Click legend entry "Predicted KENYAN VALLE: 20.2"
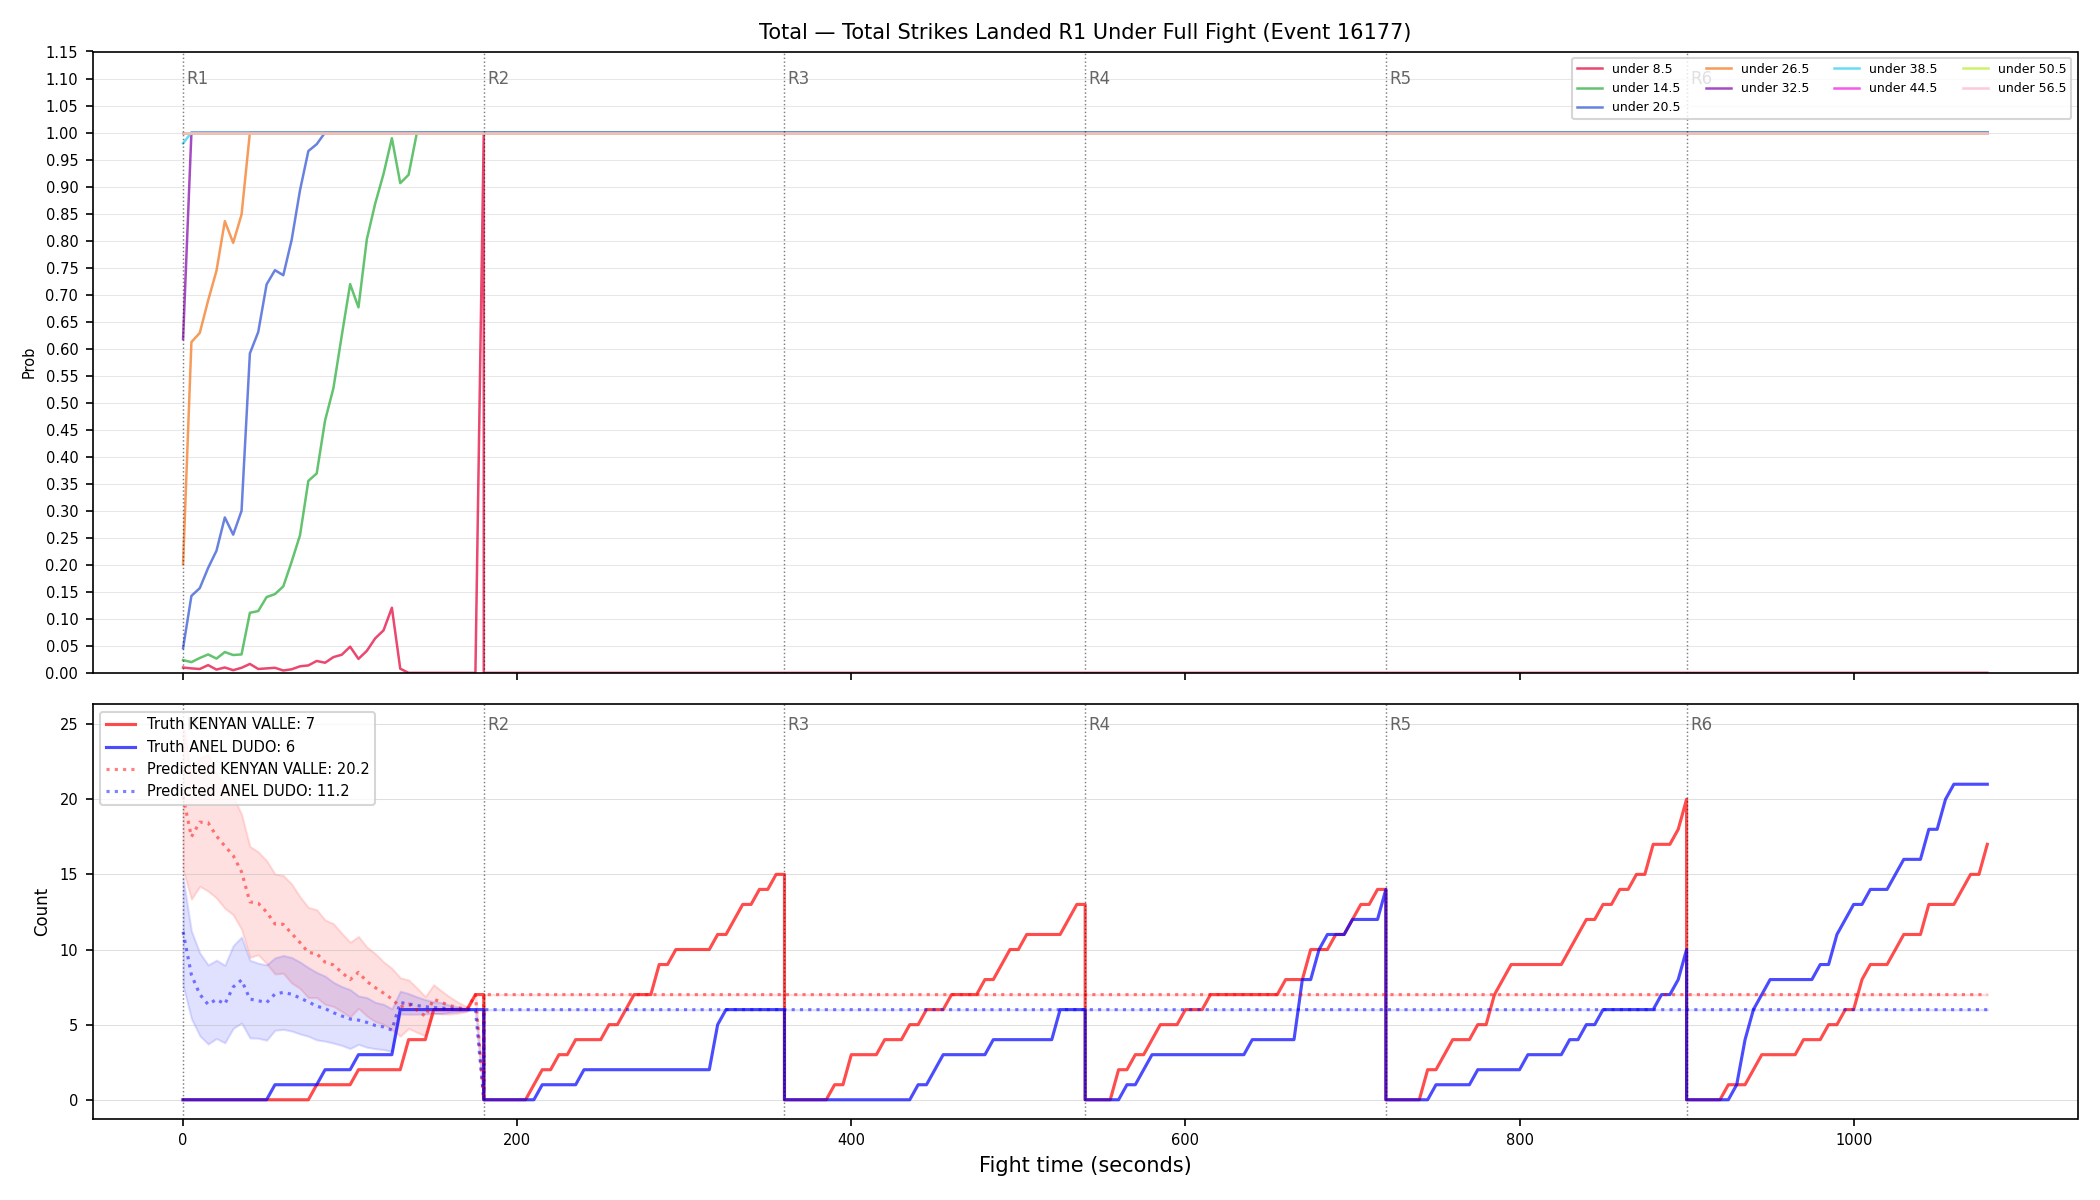The width and height of the screenshot is (2100, 1200). [x=237, y=769]
